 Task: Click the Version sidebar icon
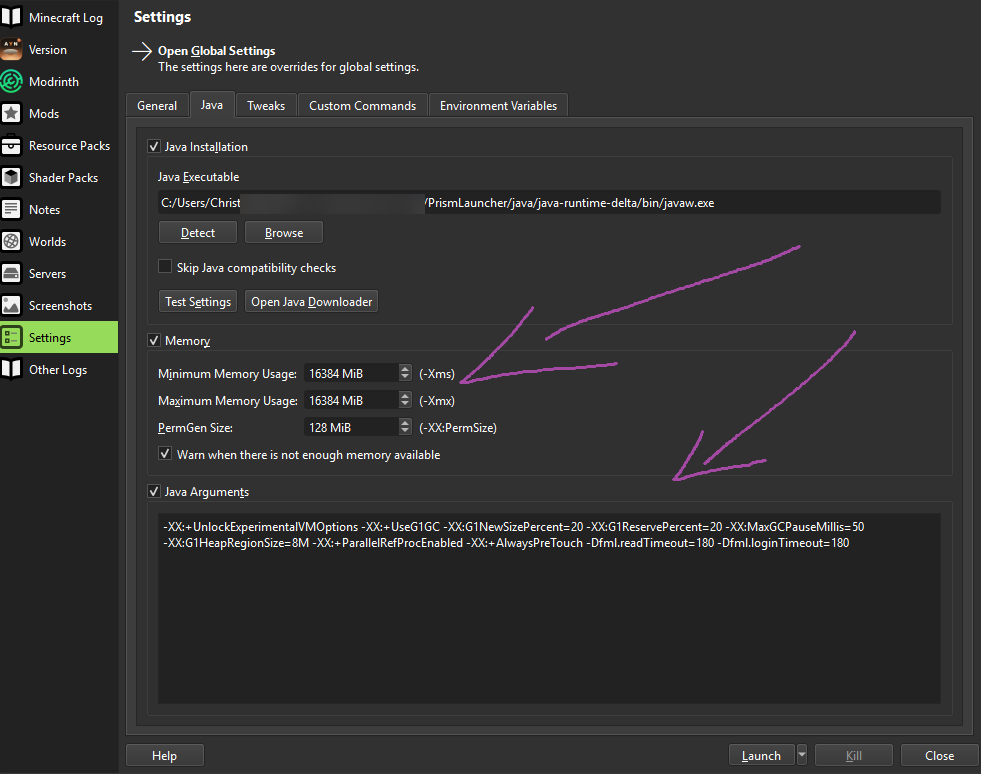tap(11, 49)
